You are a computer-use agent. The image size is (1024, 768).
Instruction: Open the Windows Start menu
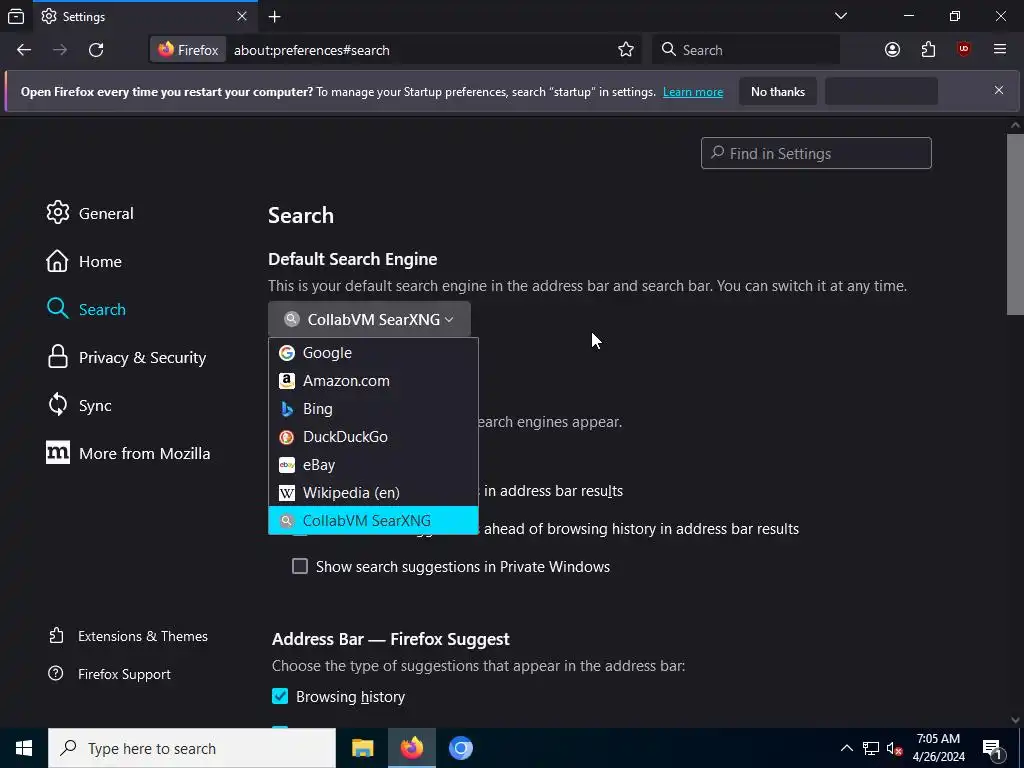pos(24,748)
